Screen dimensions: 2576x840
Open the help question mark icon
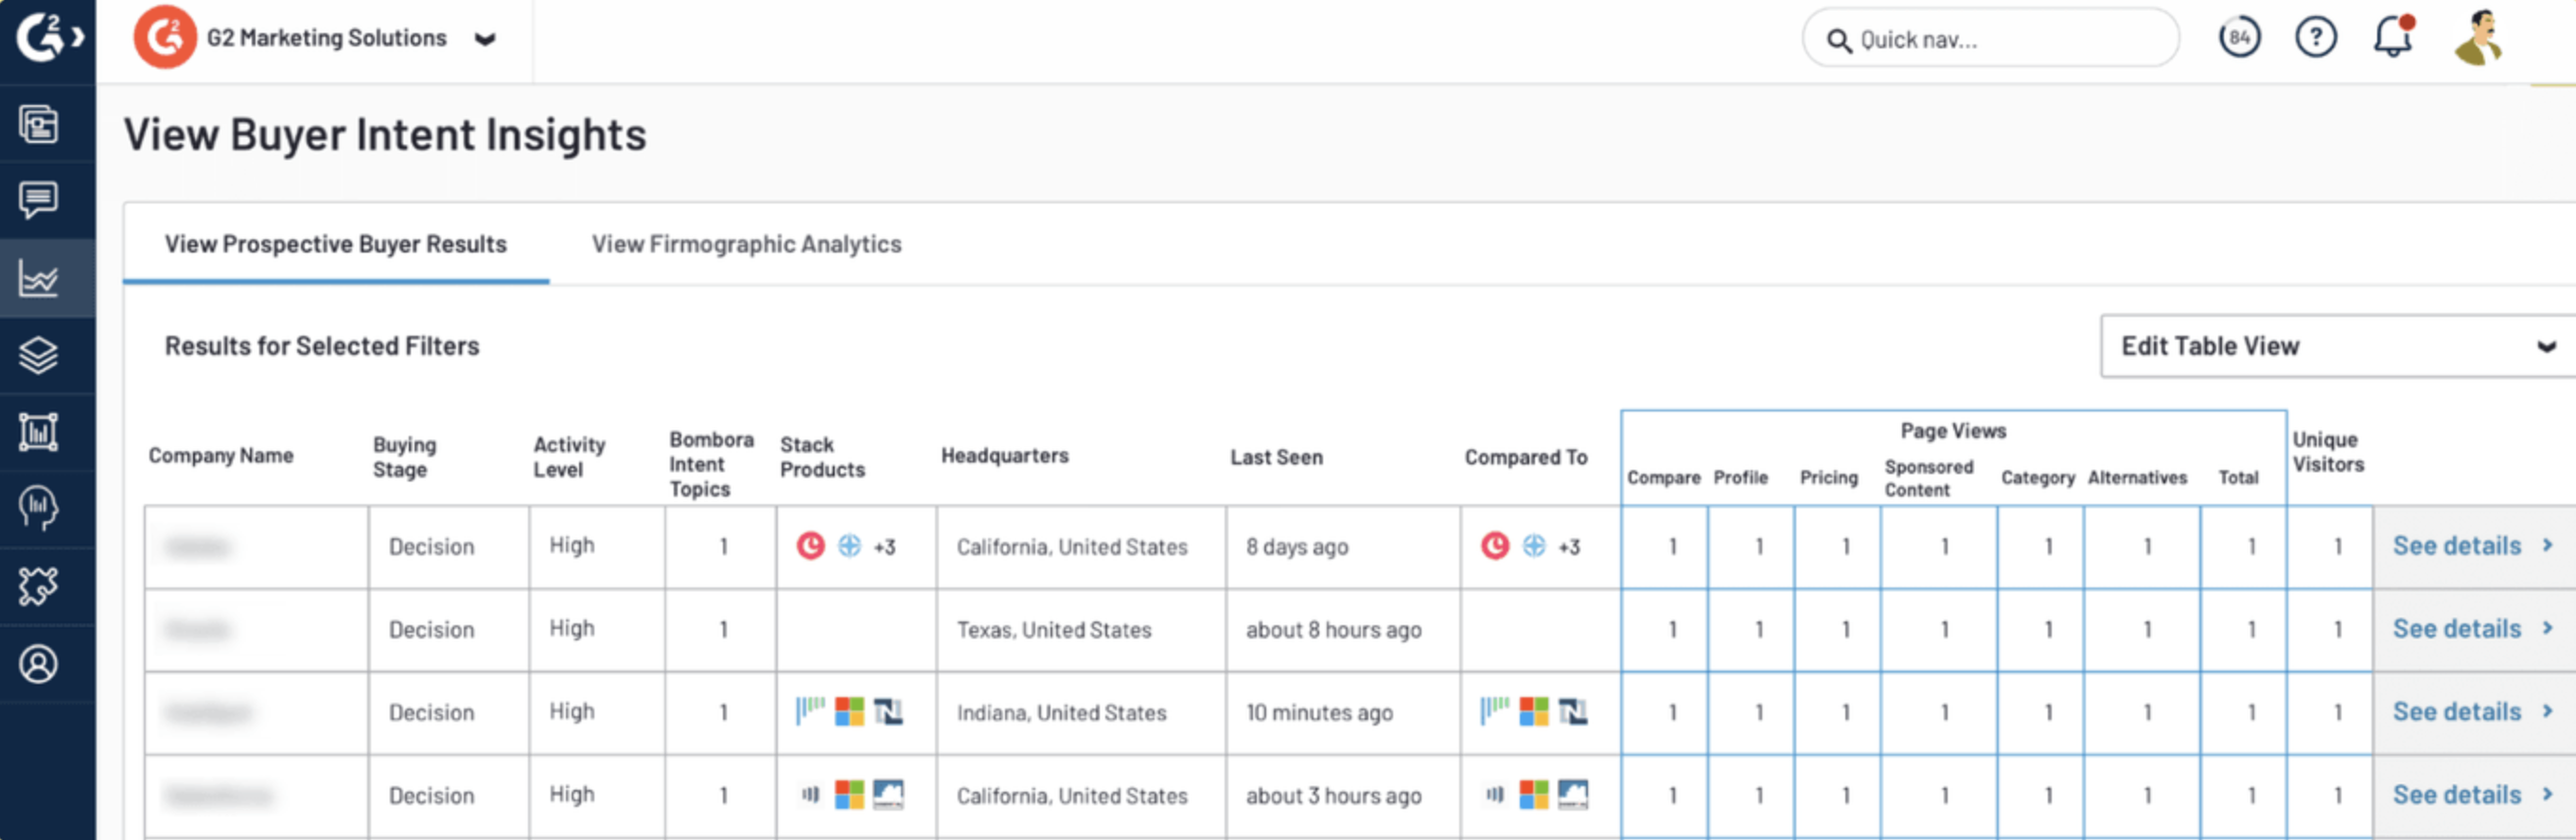(2315, 38)
